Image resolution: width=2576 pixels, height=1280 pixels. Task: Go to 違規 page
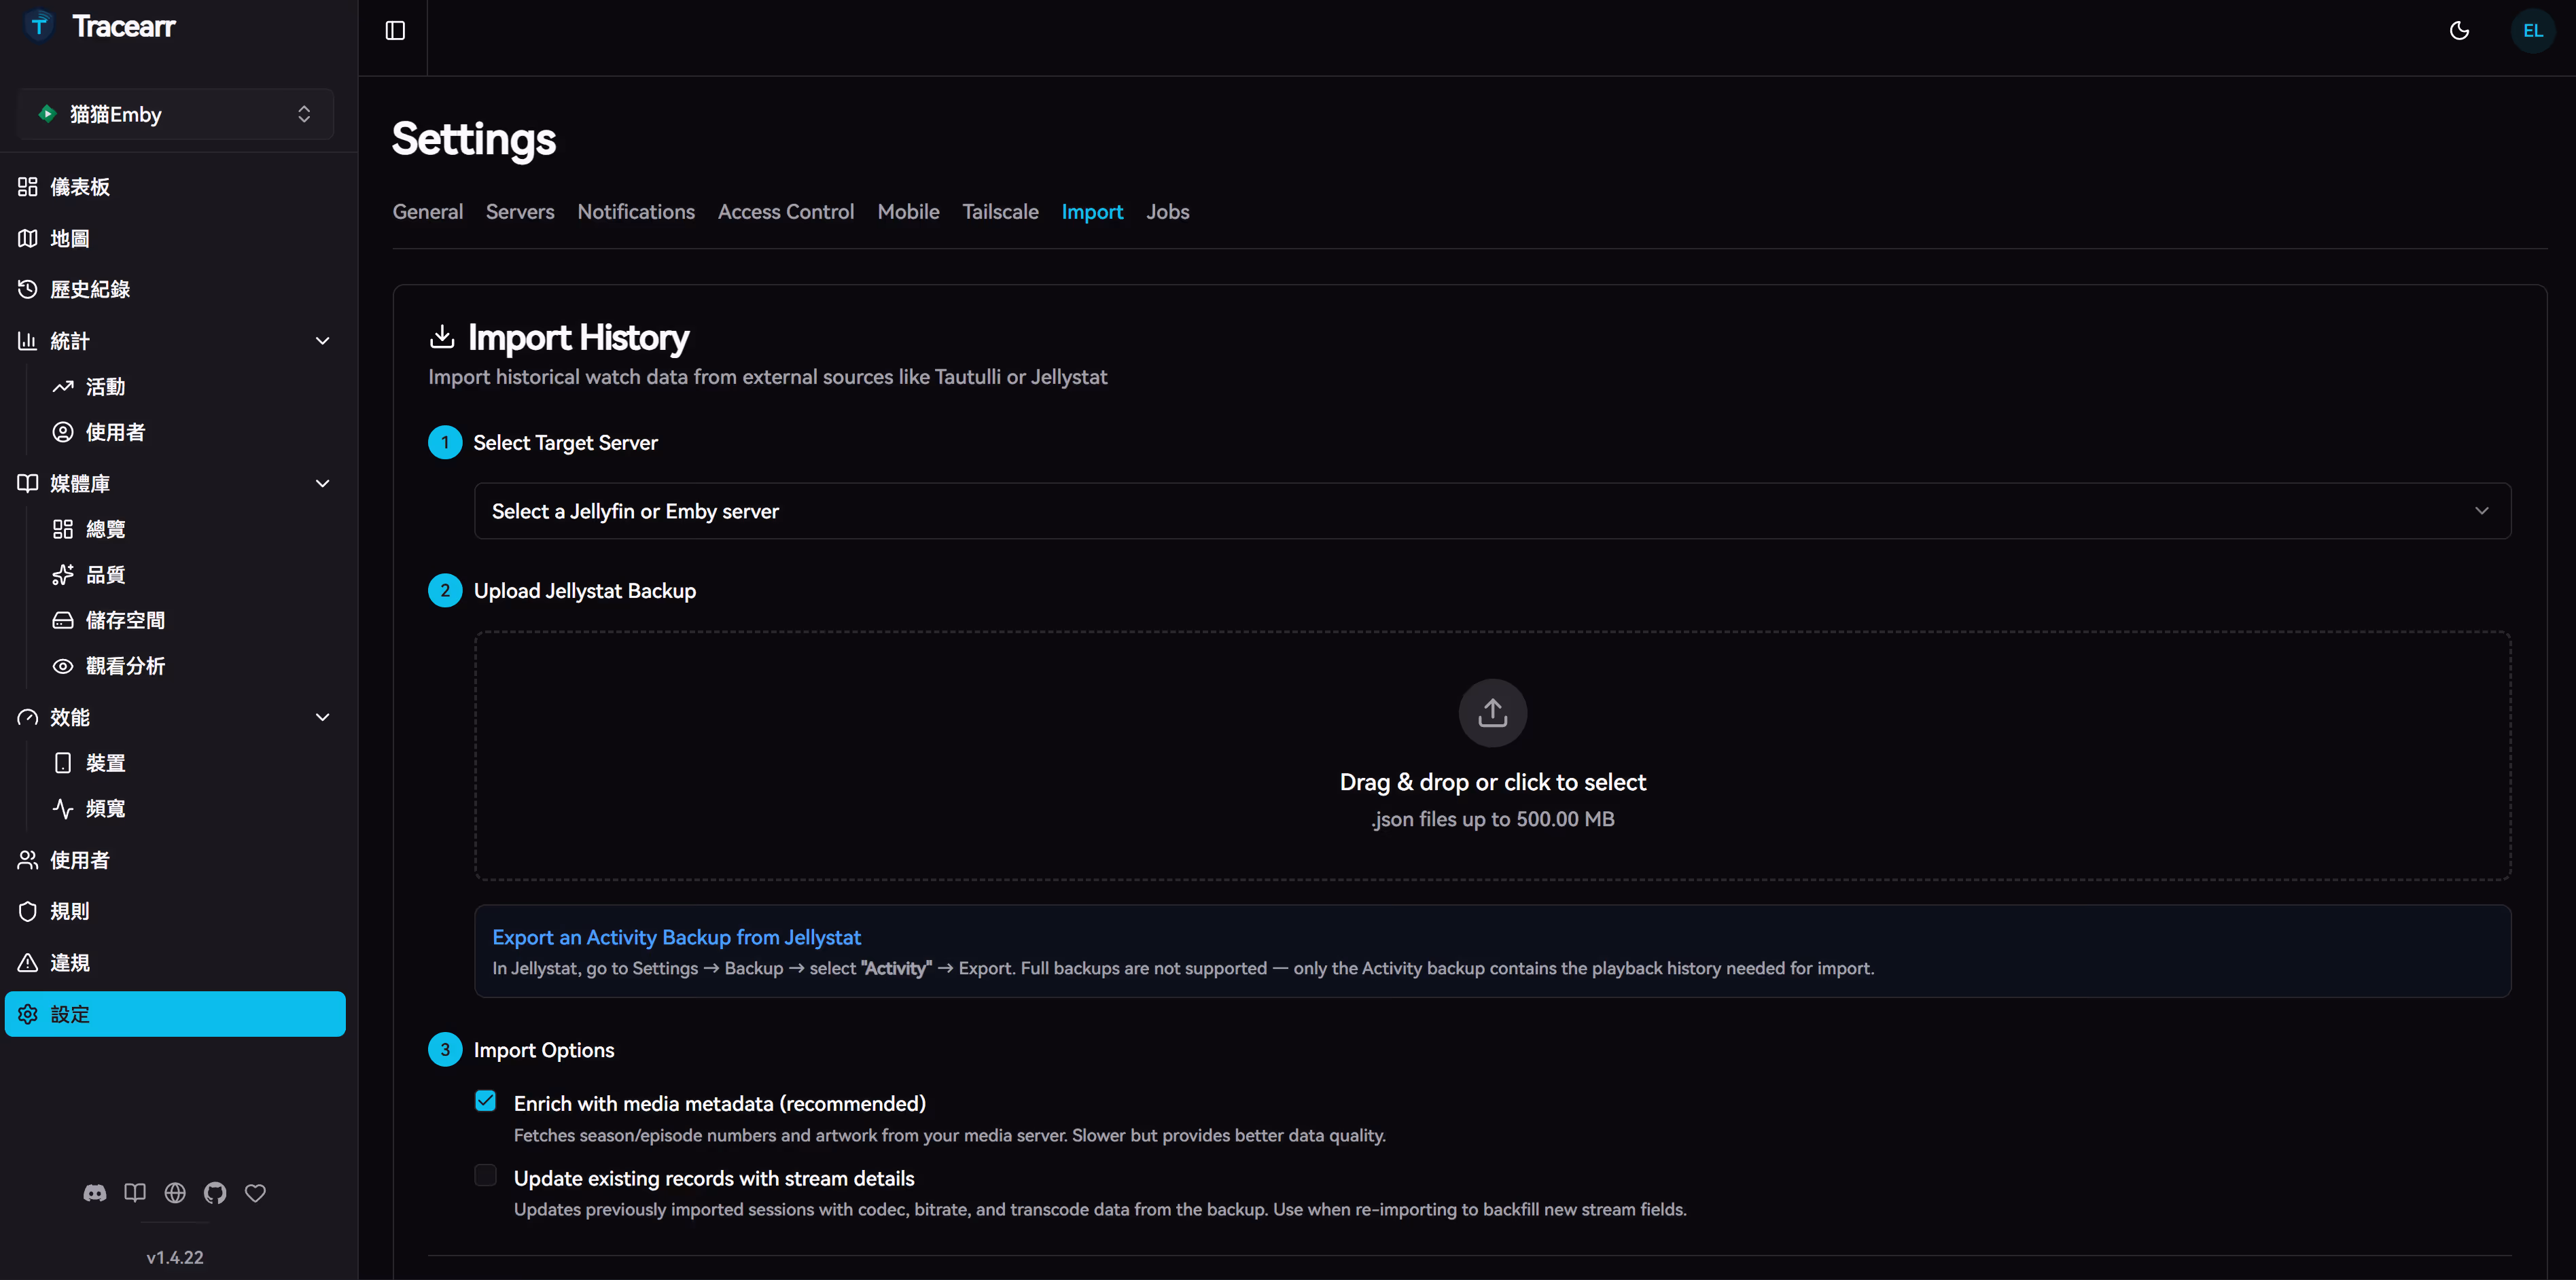coord(70,963)
